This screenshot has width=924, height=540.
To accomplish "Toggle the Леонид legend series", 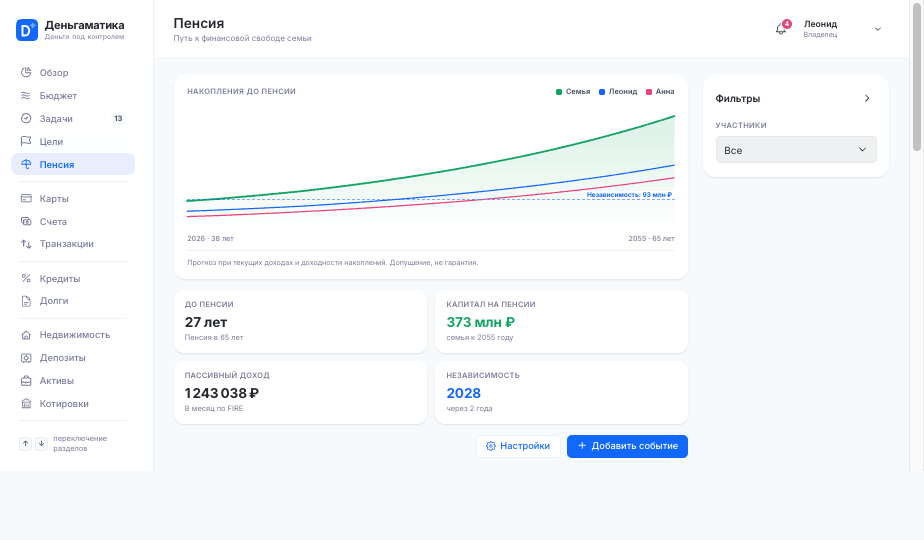I will [618, 92].
